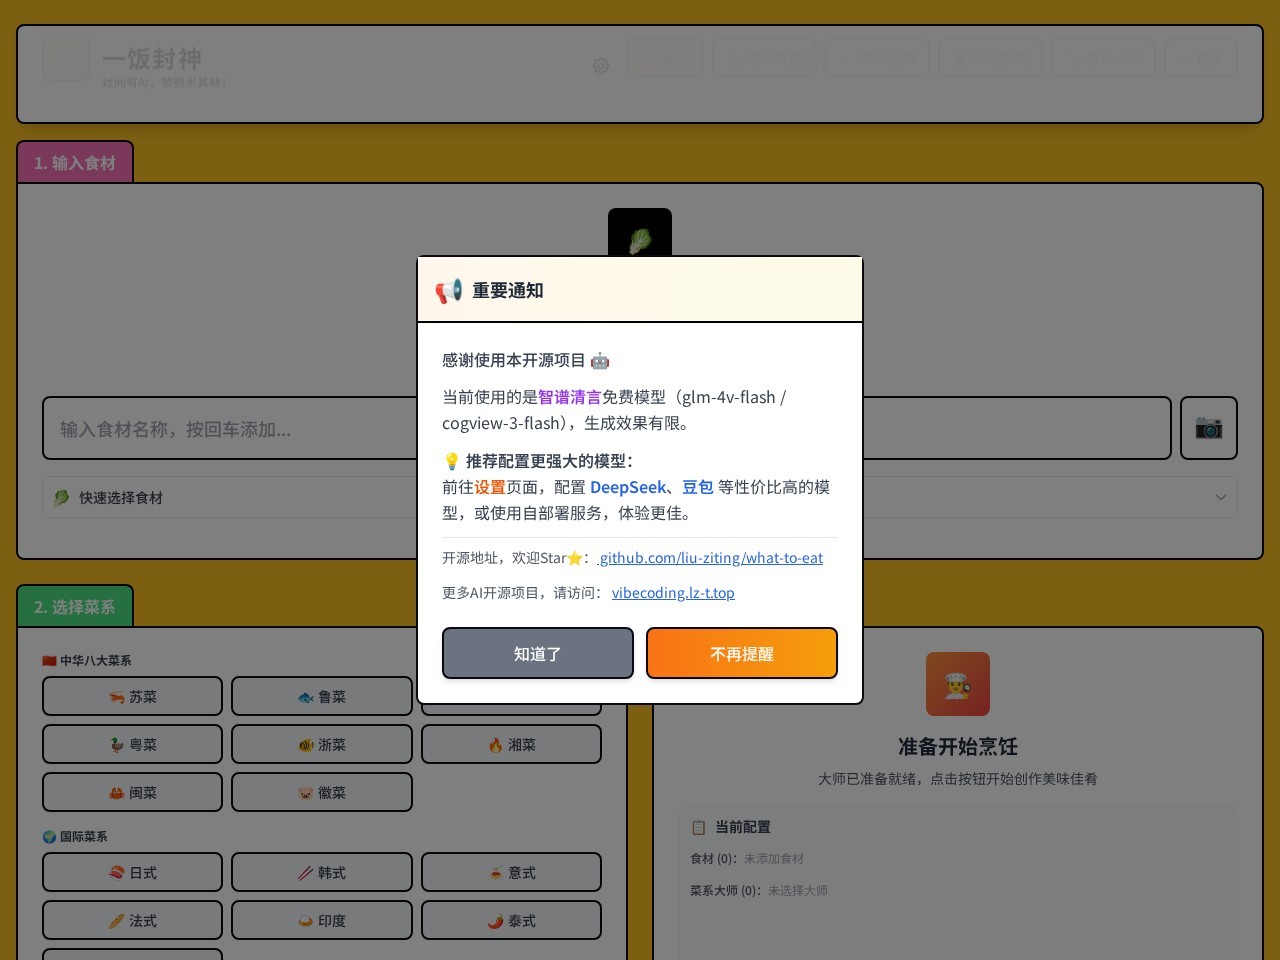Dismiss the notice with 知道了
This screenshot has width=1280, height=960.
[538, 653]
